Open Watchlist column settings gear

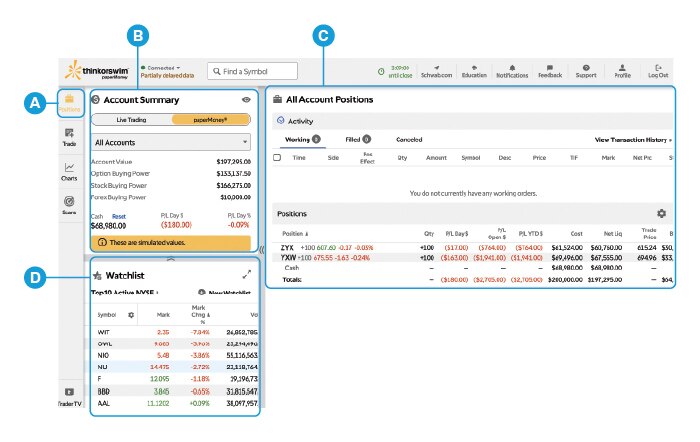tap(131, 315)
